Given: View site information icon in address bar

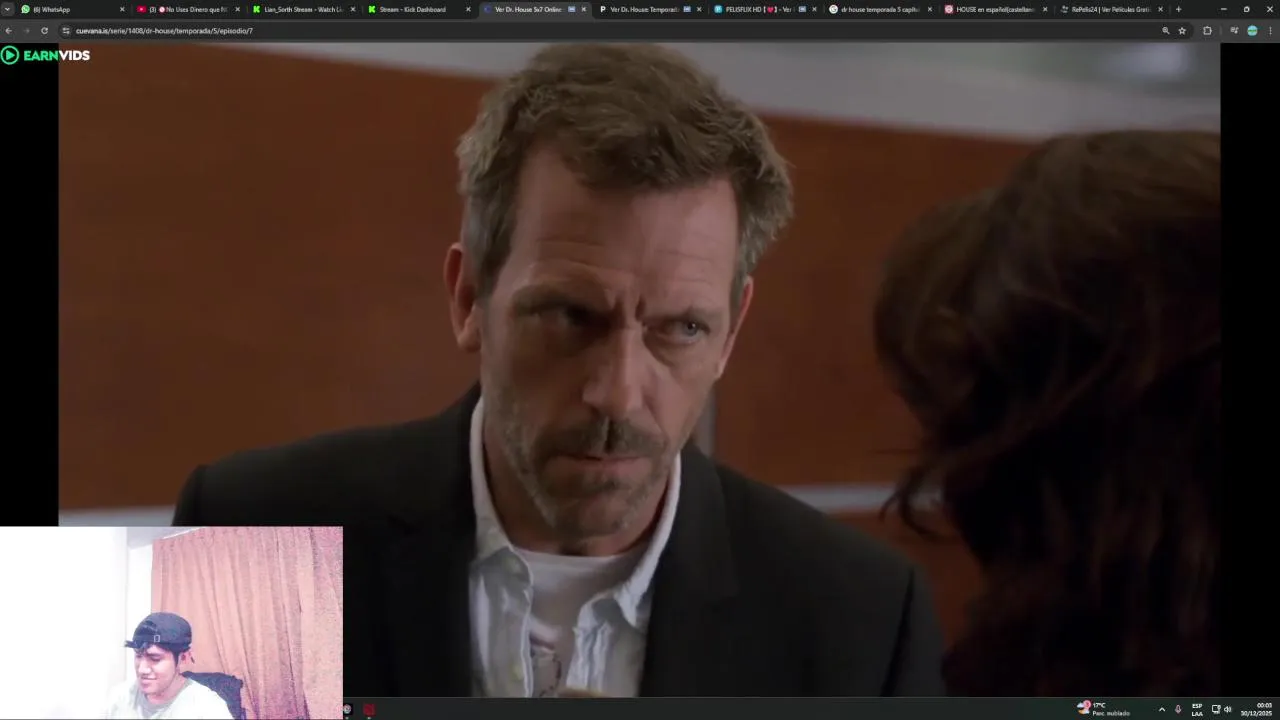Looking at the screenshot, I should pyautogui.click(x=66, y=31).
